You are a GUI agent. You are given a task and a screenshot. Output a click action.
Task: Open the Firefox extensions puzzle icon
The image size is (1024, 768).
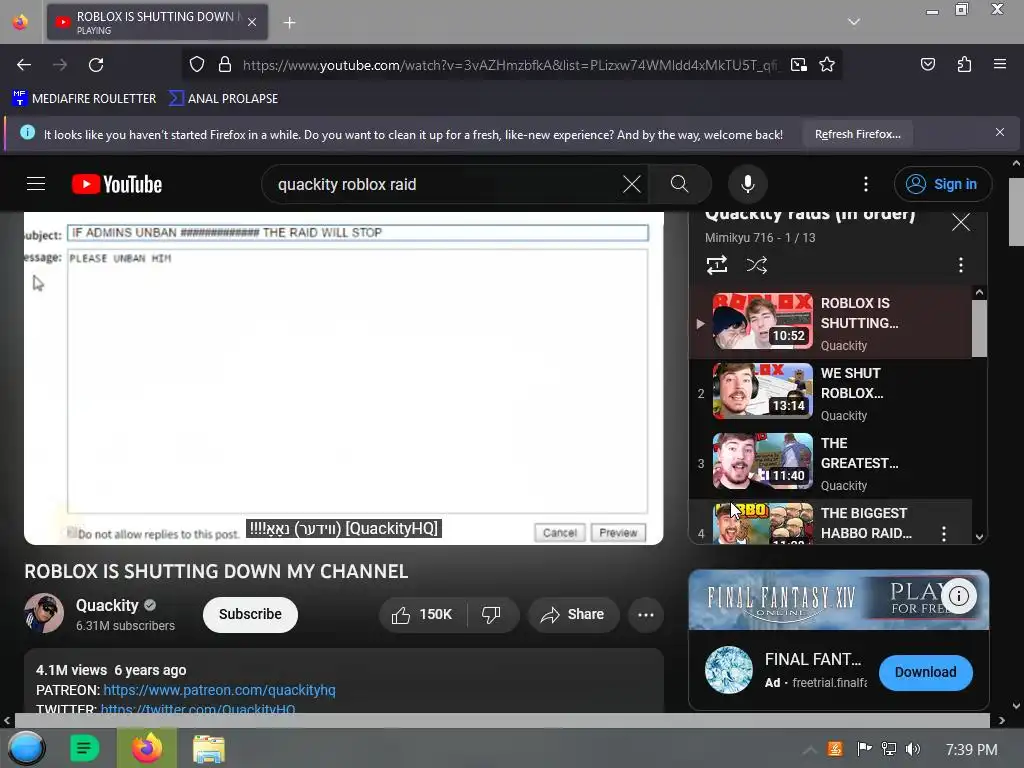tap(964, 64)
